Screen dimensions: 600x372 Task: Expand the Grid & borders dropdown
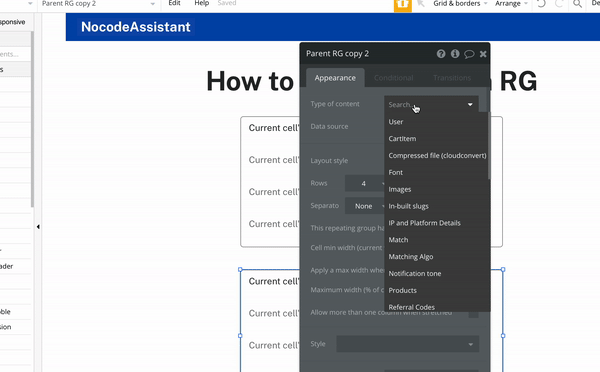point(460,3)
